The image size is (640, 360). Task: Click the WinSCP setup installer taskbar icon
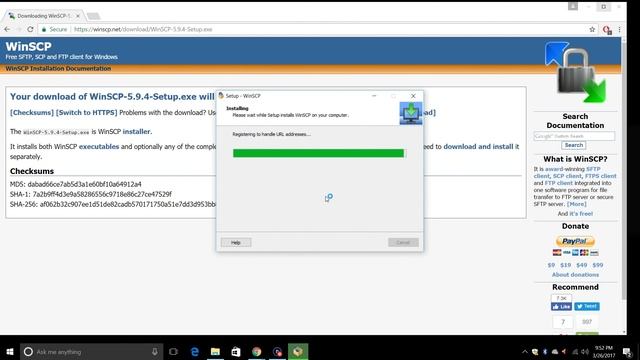(x=298, y=351)
